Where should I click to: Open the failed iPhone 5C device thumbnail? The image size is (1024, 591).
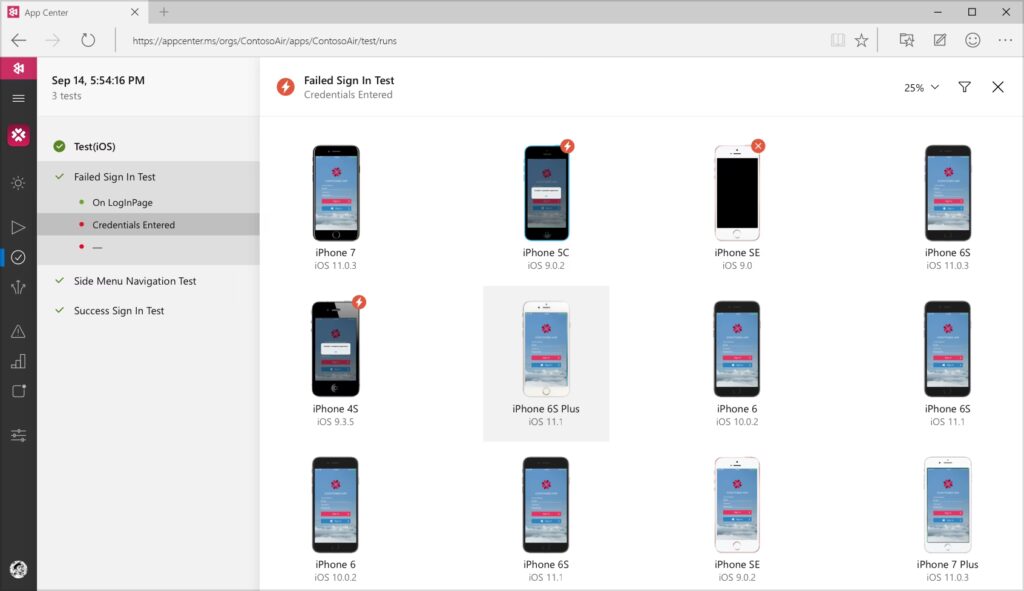click(x=545, y=193)
